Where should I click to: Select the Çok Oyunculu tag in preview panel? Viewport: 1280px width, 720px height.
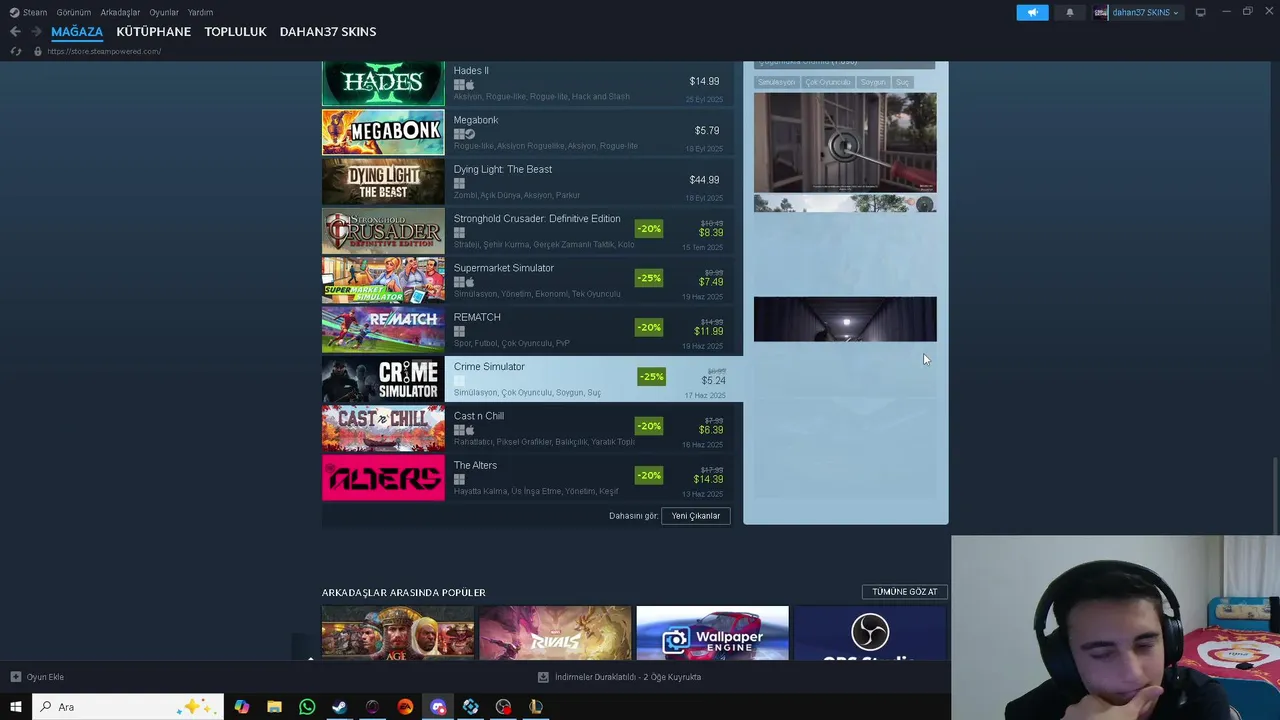pyautogui.click(x=828, y=82)
